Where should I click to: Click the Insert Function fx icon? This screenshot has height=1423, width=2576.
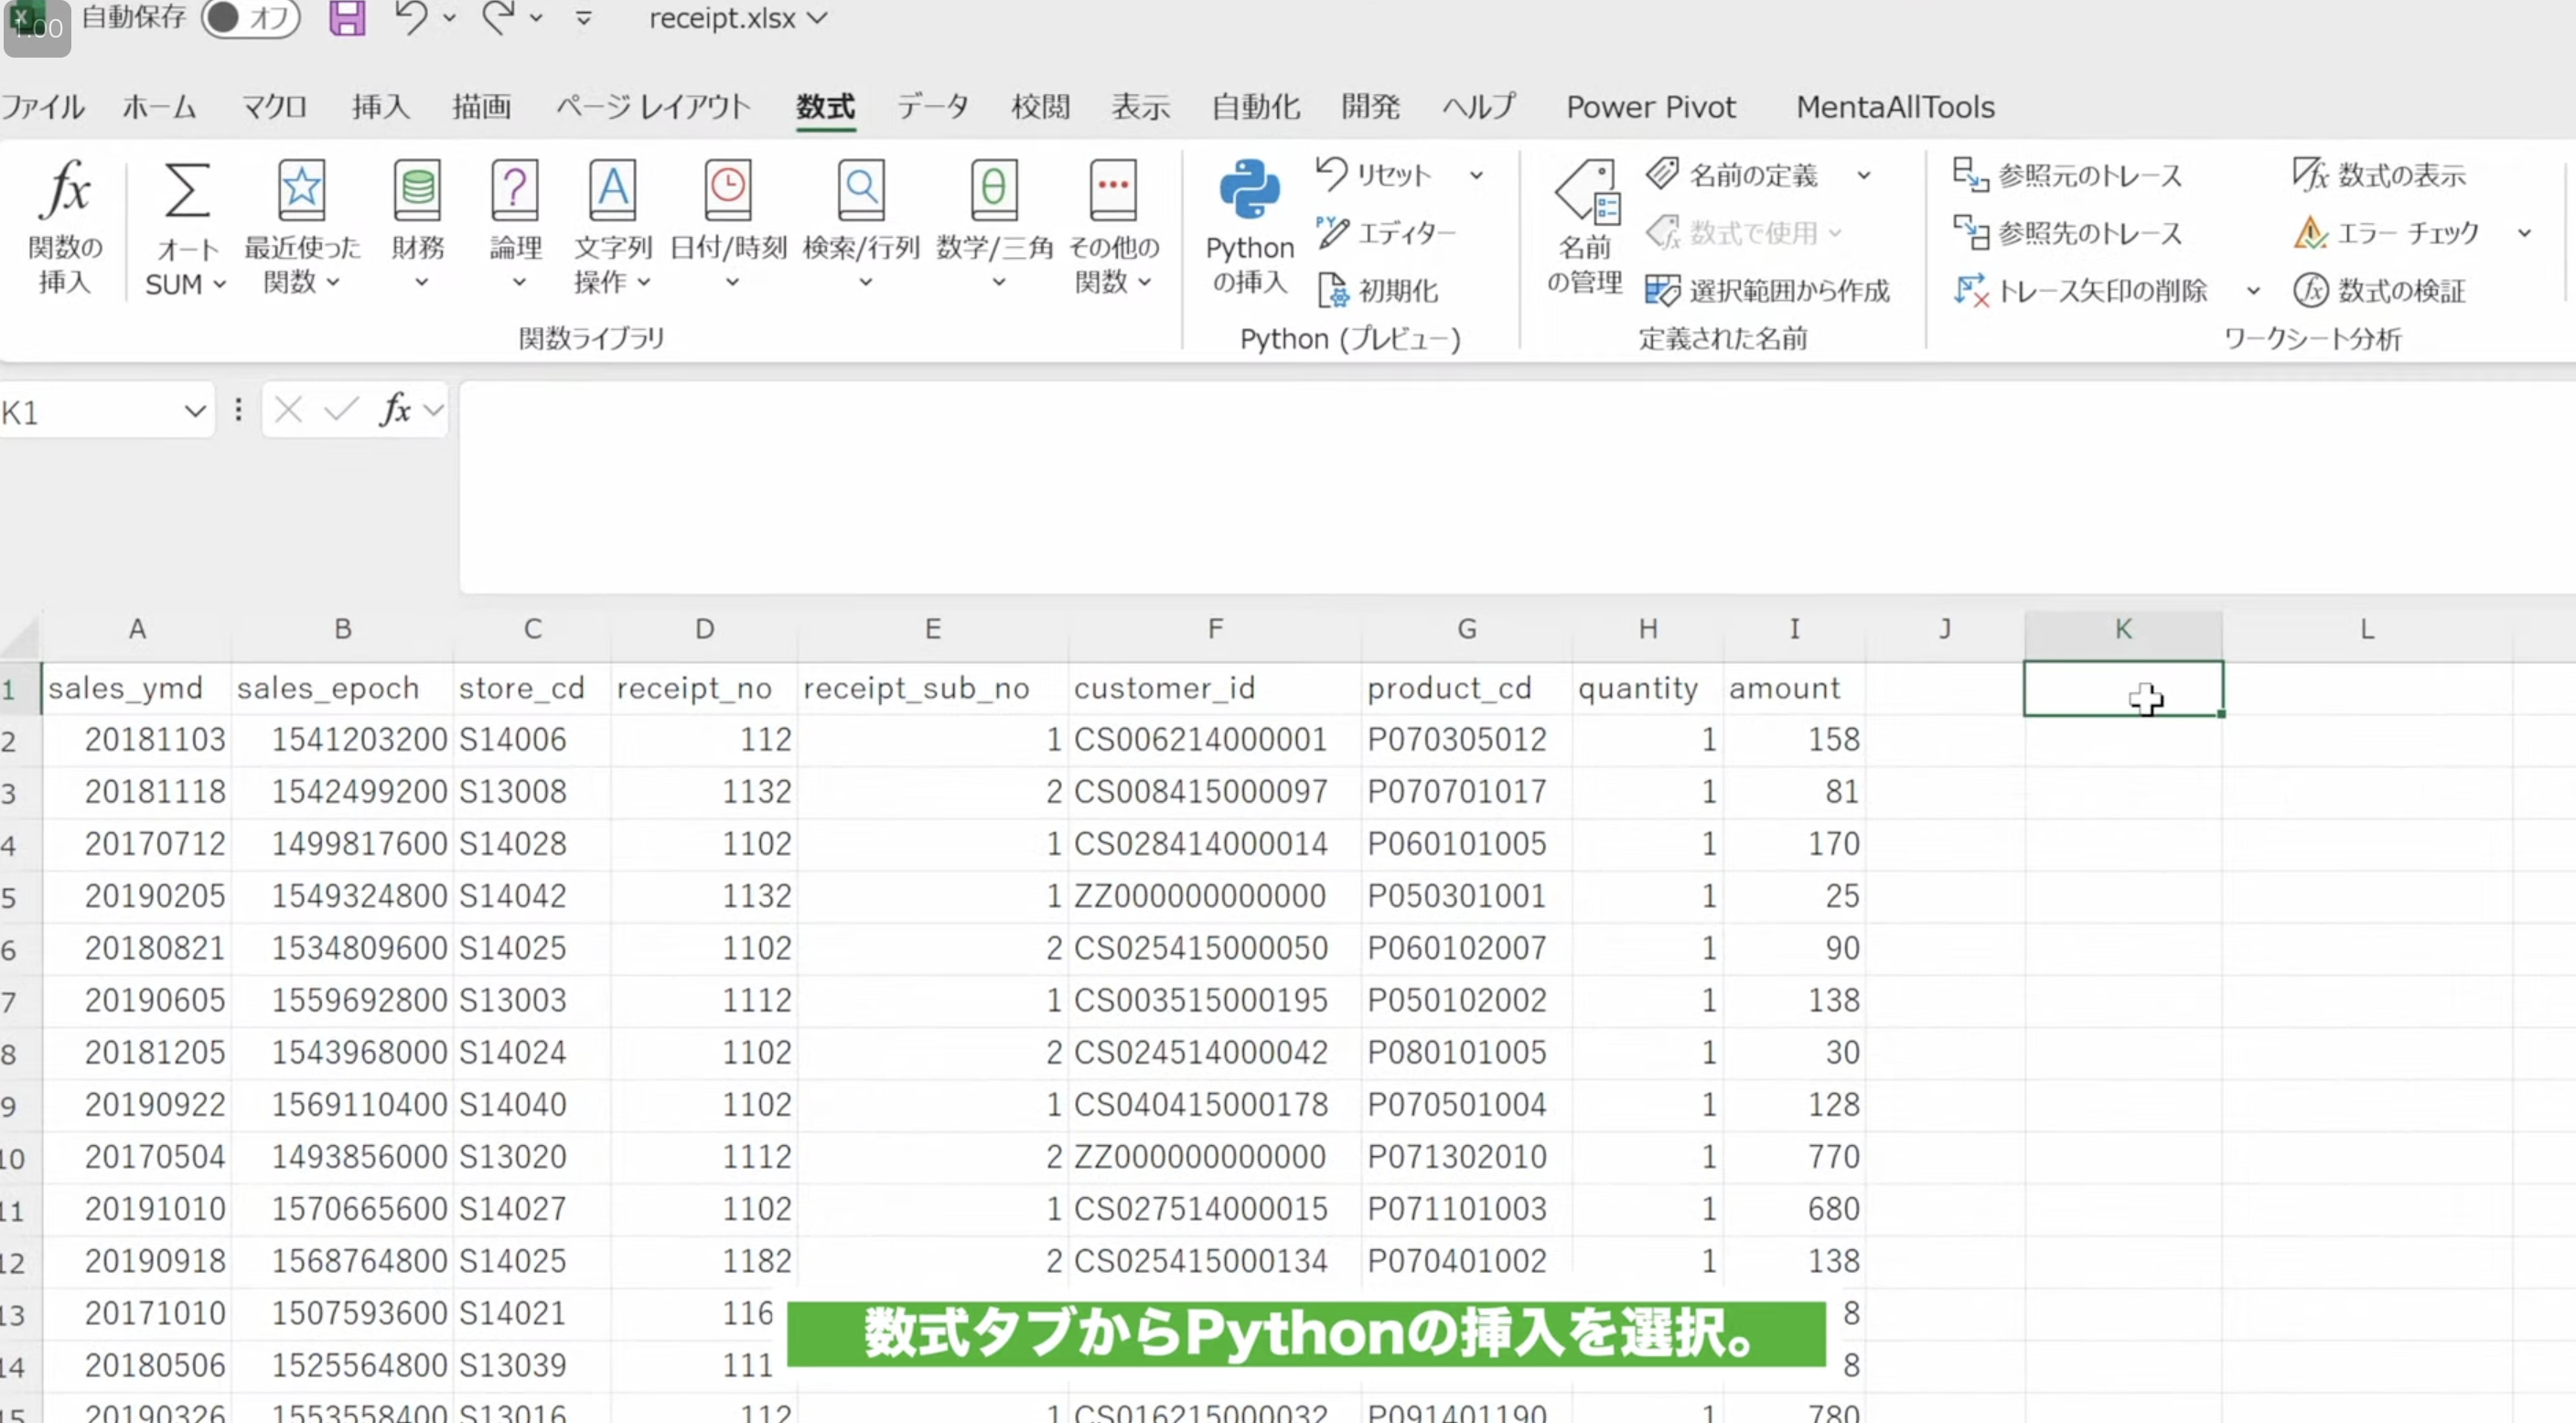click(x=65, y=190)
